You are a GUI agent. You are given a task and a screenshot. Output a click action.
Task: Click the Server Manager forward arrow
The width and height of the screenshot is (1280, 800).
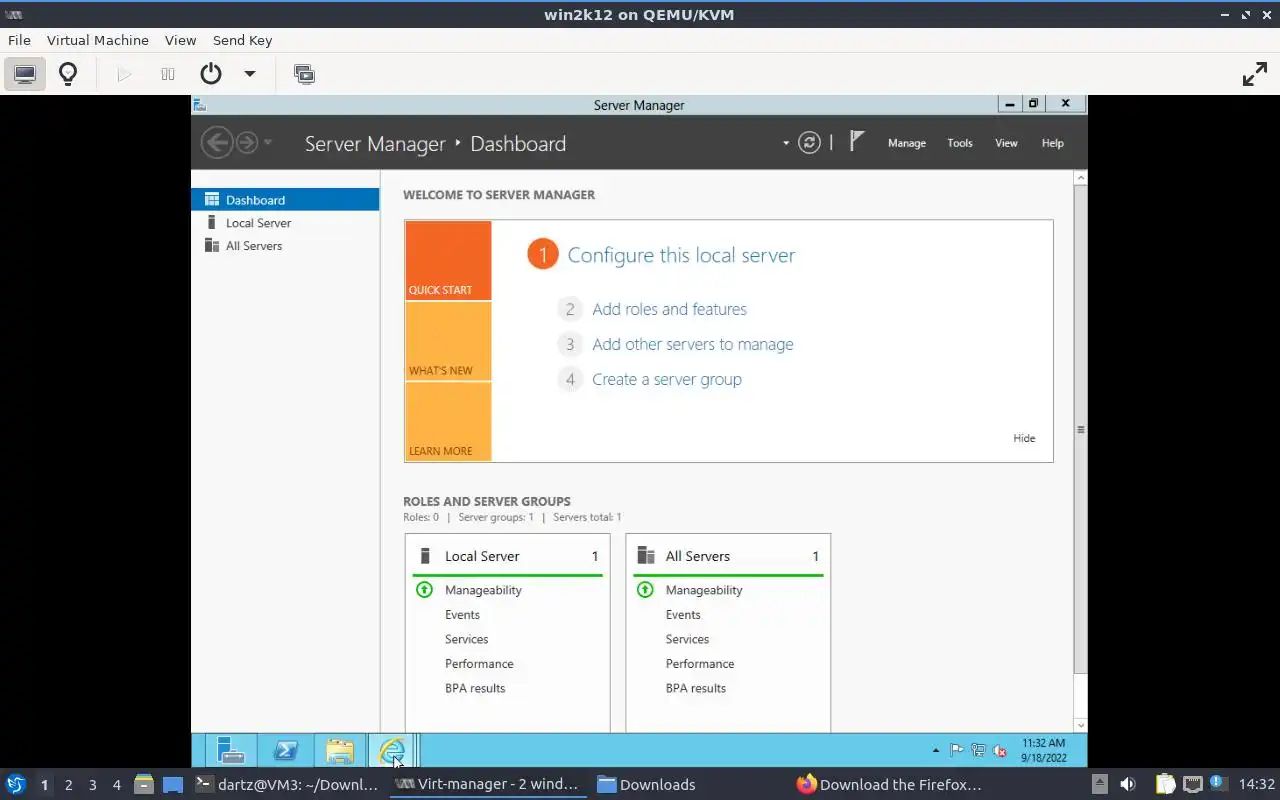coord(246,143)
